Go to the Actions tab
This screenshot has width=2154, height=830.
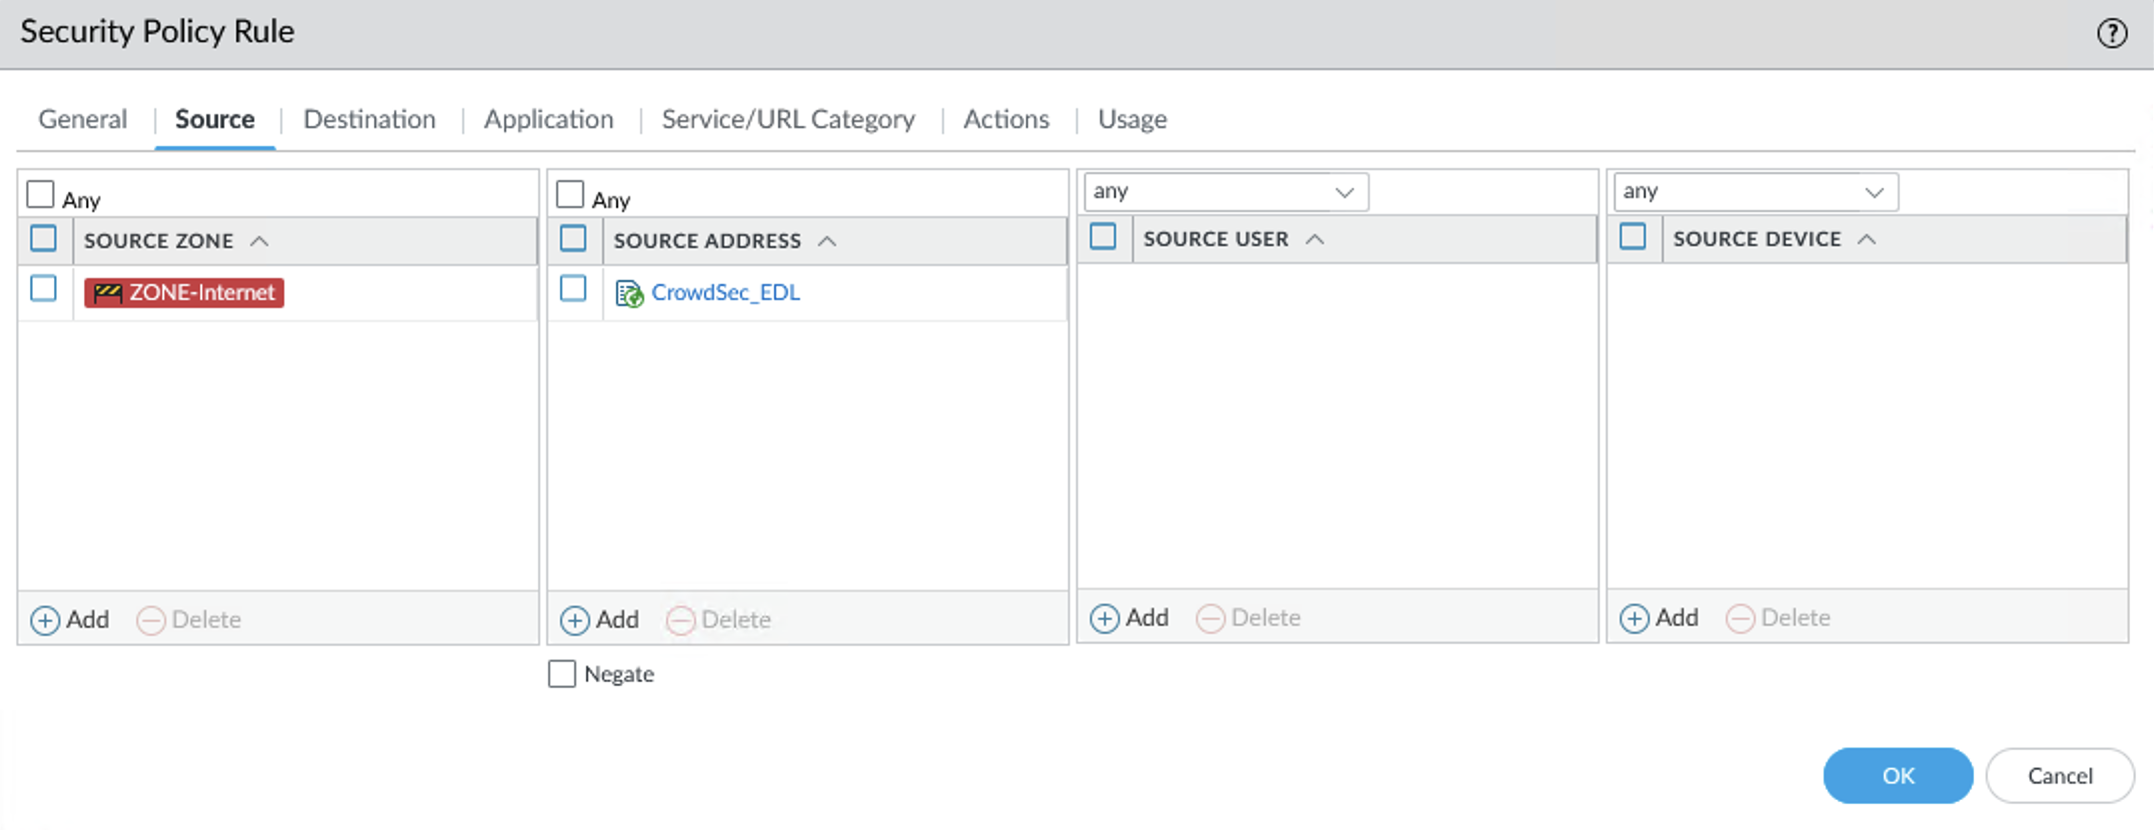click(1006, 119)
